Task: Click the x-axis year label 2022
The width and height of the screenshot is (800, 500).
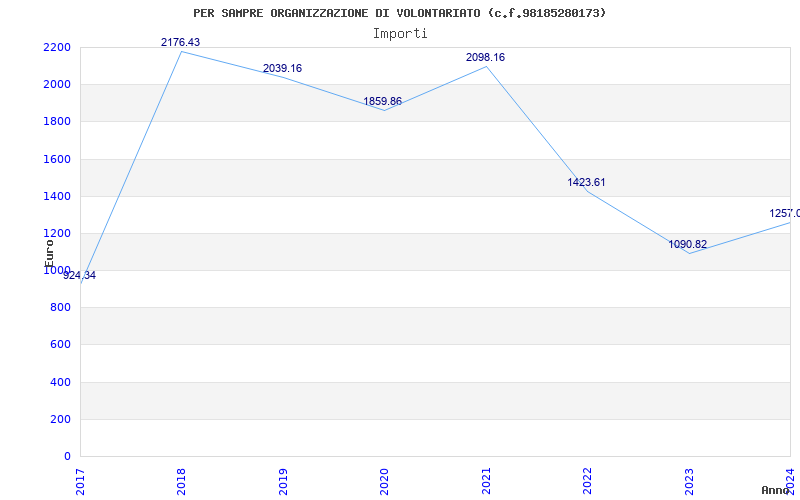Action: point(587,481)
